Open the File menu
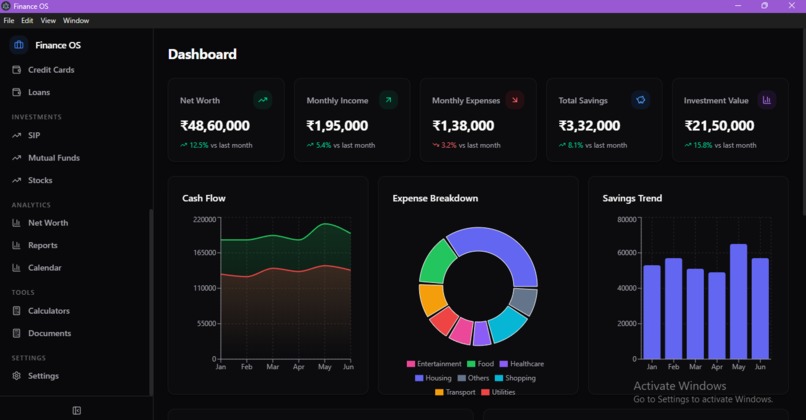 9,21
